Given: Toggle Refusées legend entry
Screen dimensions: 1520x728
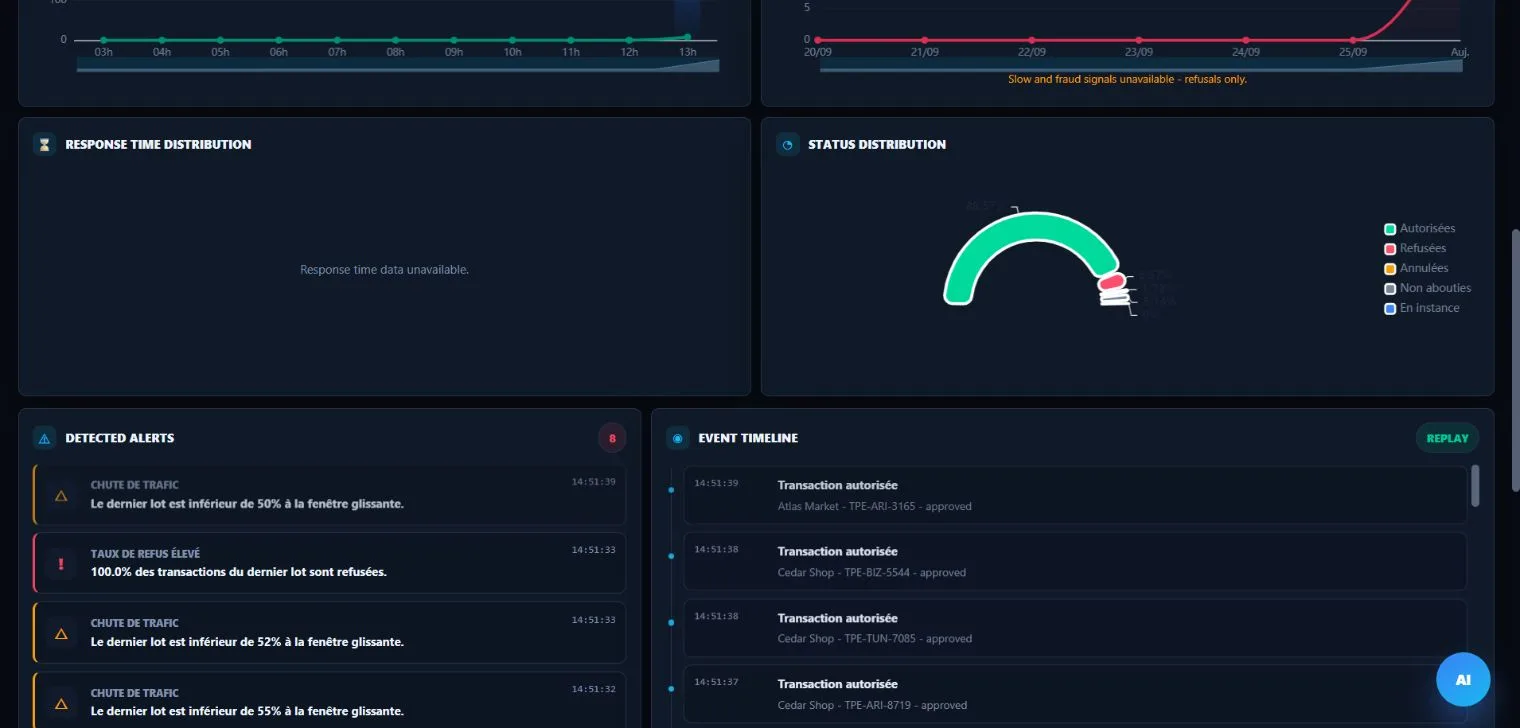Looking at the screenshot, I should [x=1415, y=248].
